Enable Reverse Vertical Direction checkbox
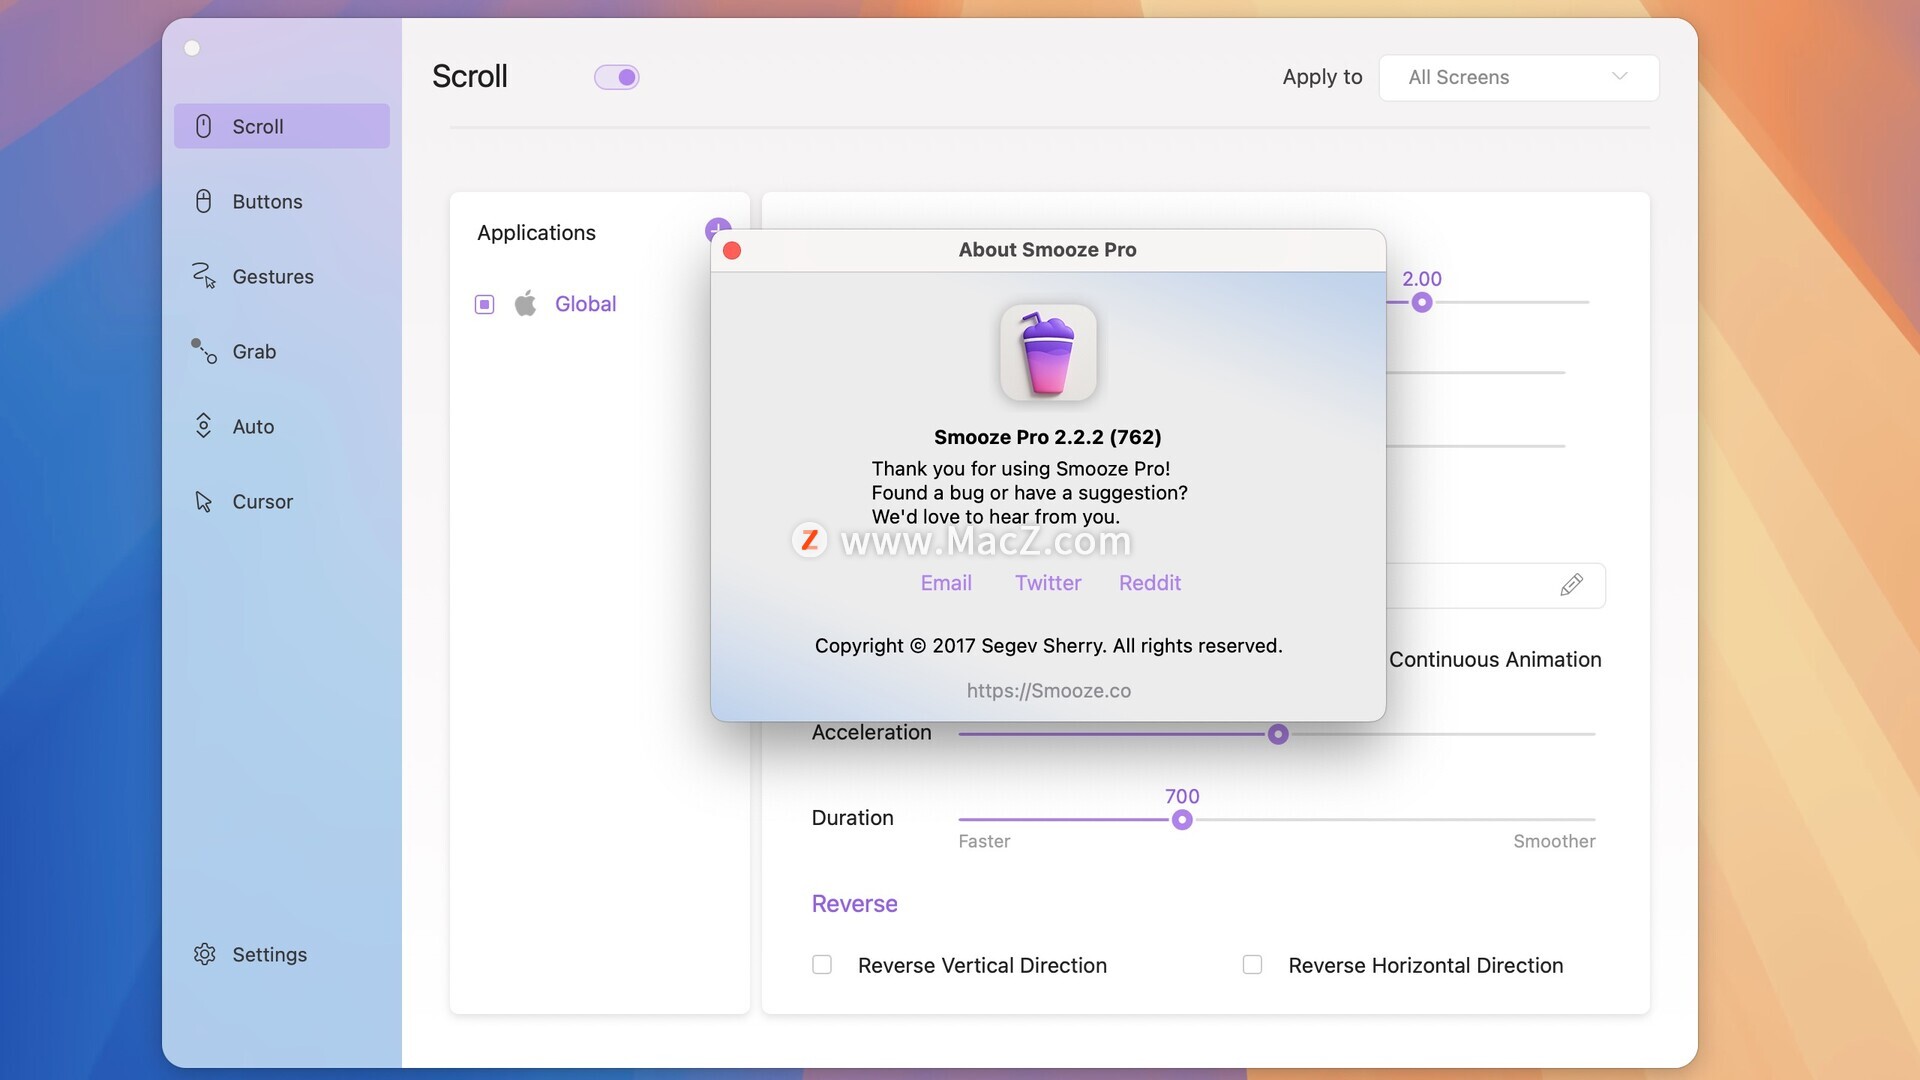Screen dimensions: 1920x1080 click(x=822, y=965)
